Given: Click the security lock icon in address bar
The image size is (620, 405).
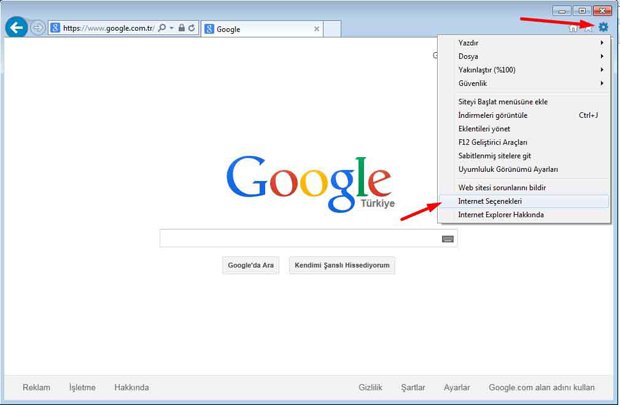Looking at the screenshot, I should (181, 28).
